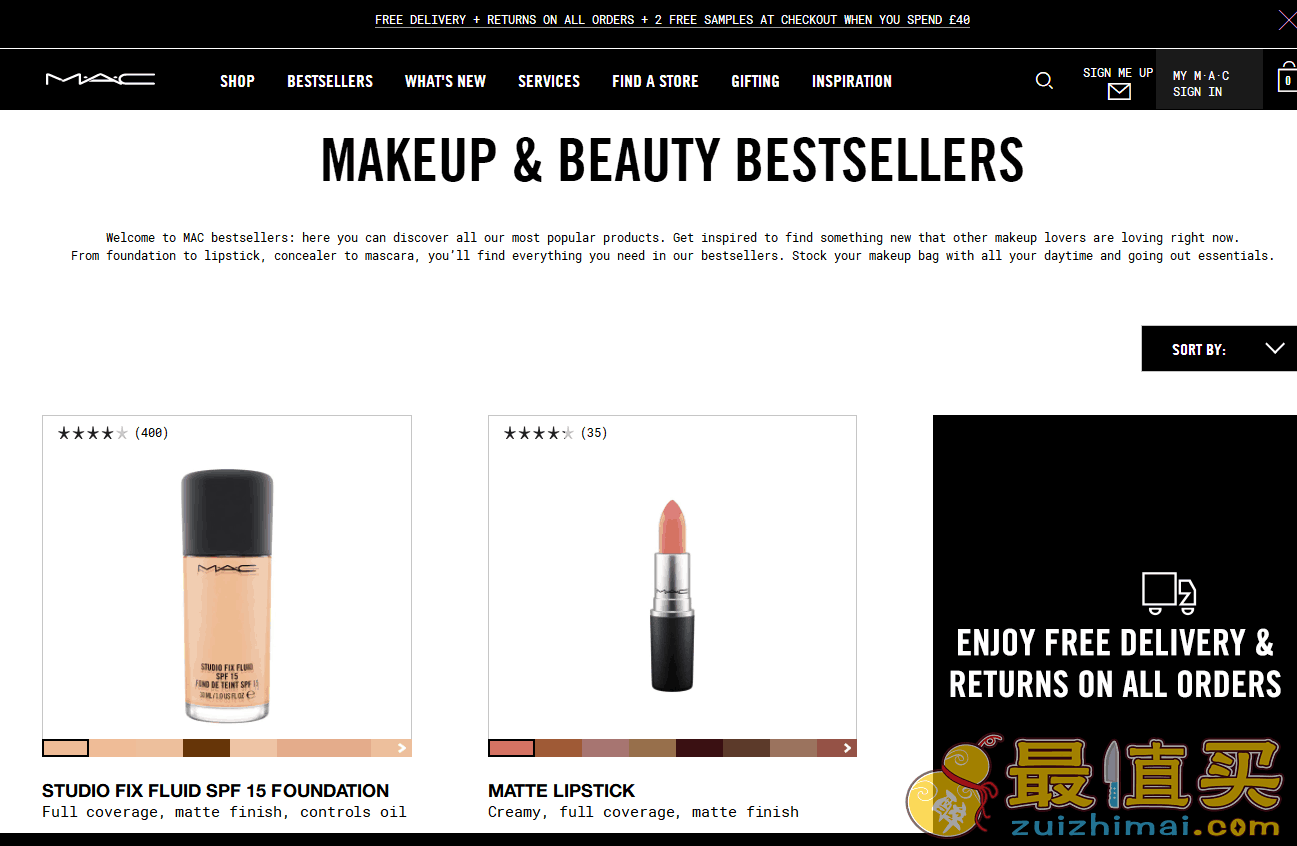
Task: Open the Shop menu
Action: coord(237,81)
